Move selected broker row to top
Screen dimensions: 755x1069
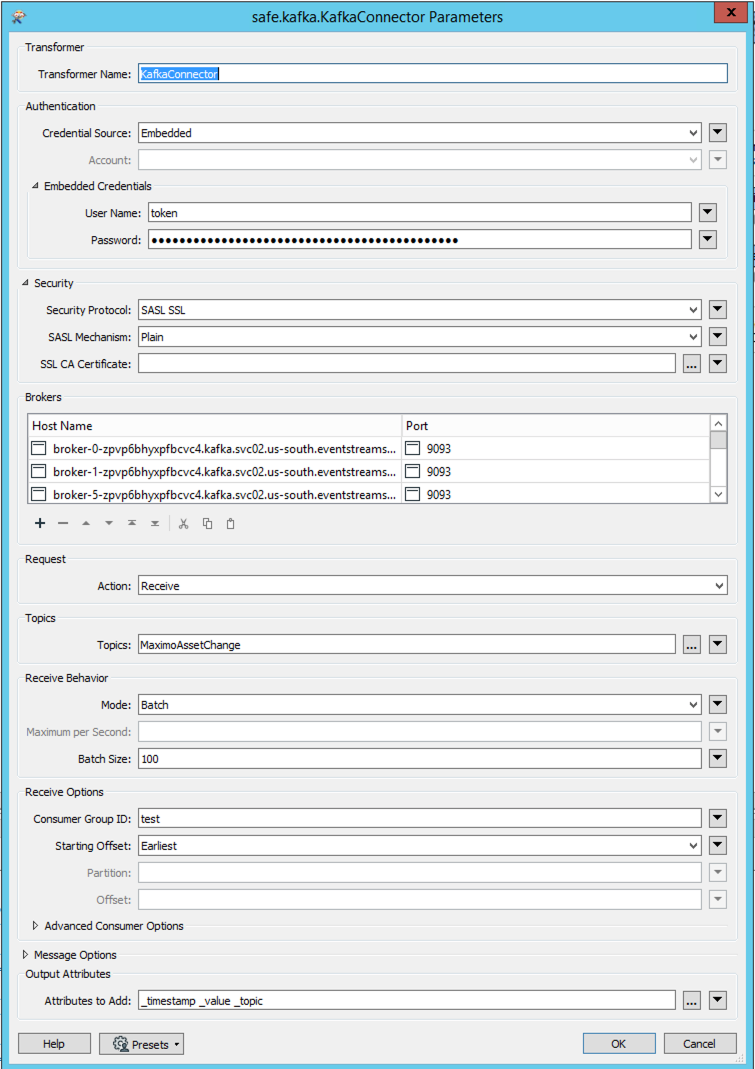coord(132,523)
